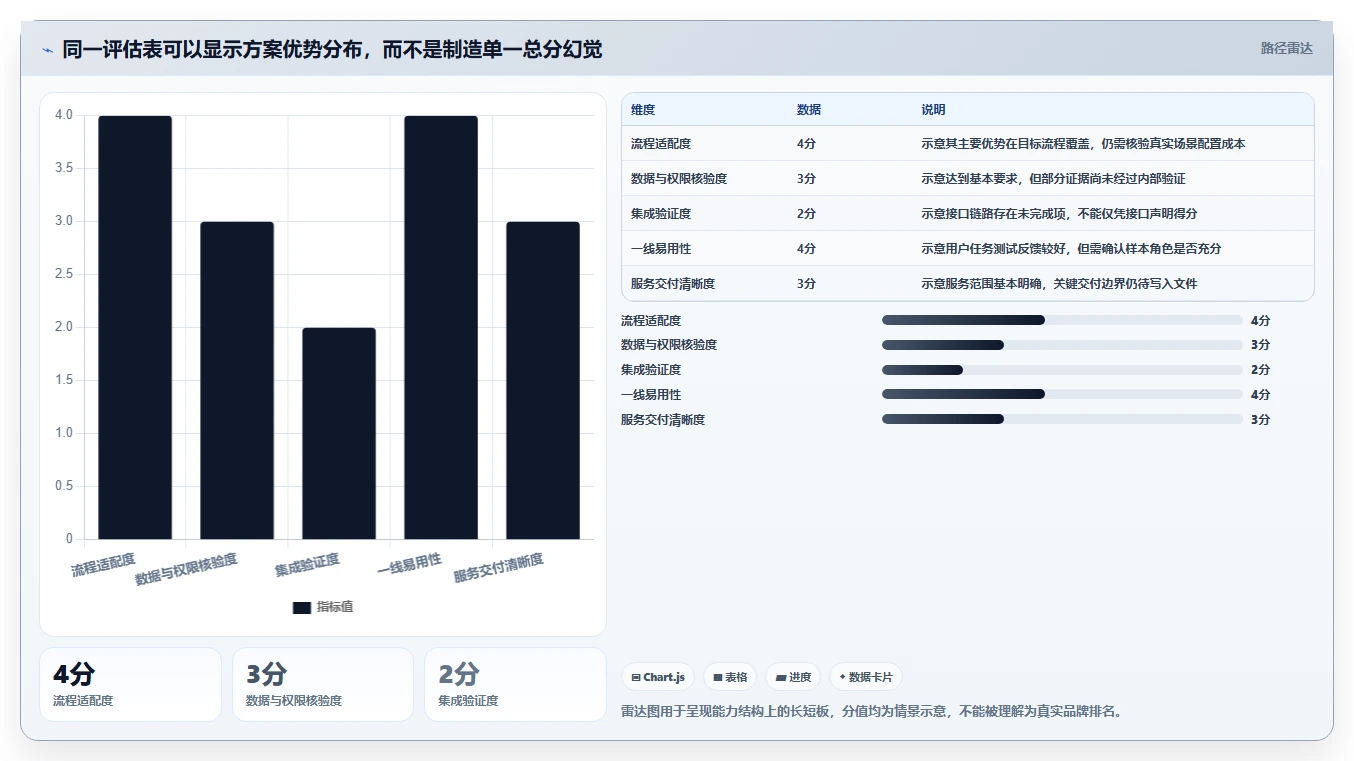Open the 2分 集成验证度 data card

point(515,684)
